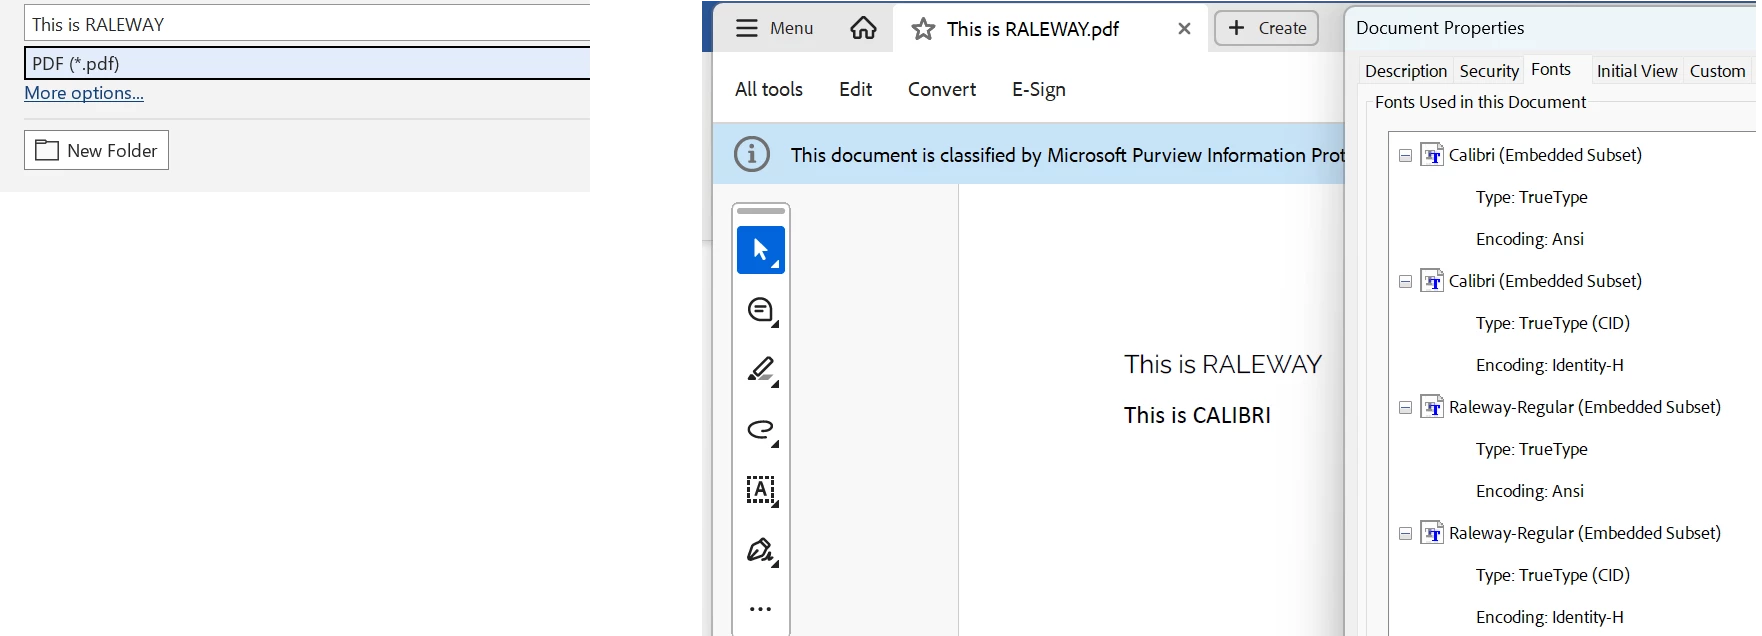This screenshot has height=636, width=1762.
Task: Click the Create button
Action: (1266, 28)
